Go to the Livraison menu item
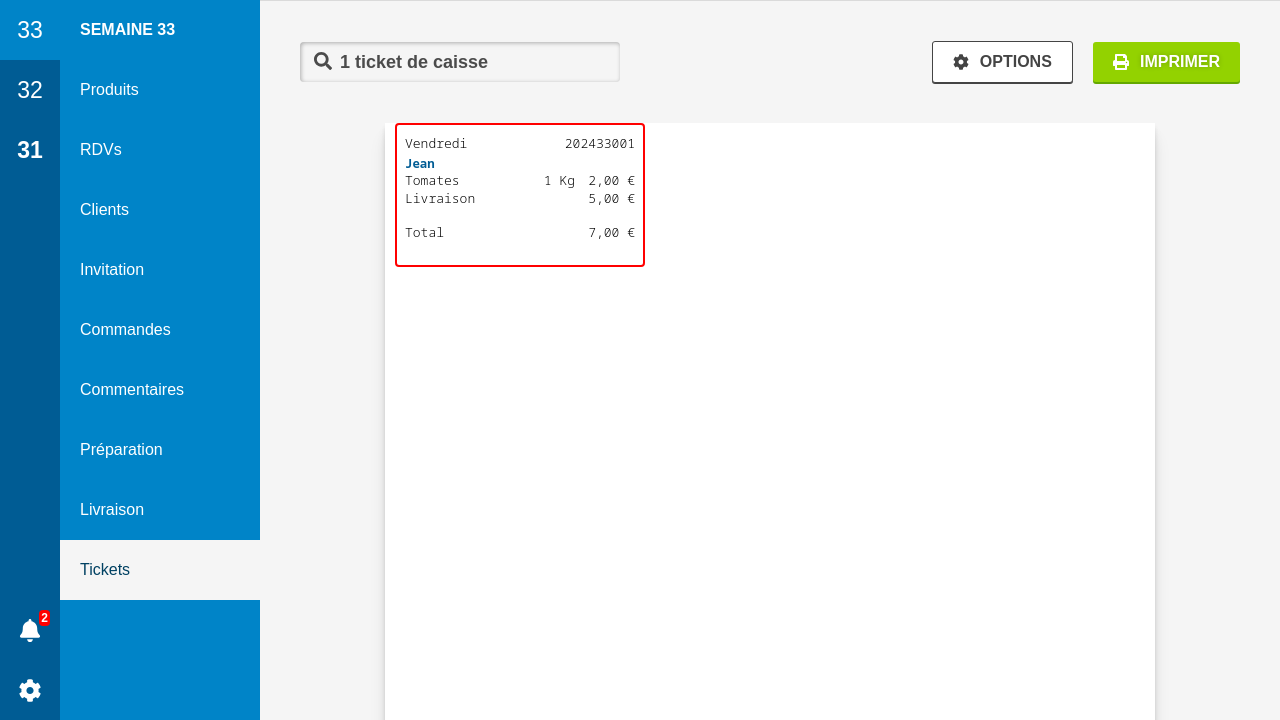This screenshot has width=1280, height=720. point(112,510)
